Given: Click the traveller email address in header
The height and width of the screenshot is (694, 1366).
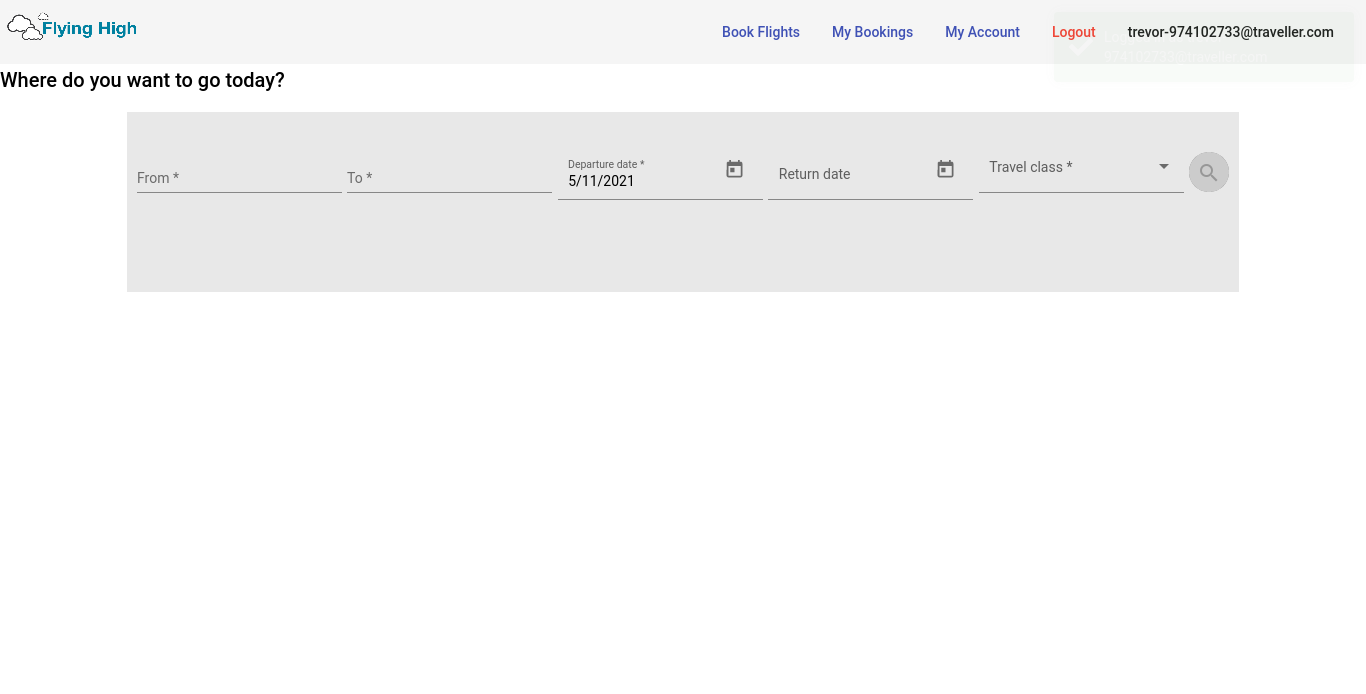Looking at the screenshot, I should coord(1230,32).
